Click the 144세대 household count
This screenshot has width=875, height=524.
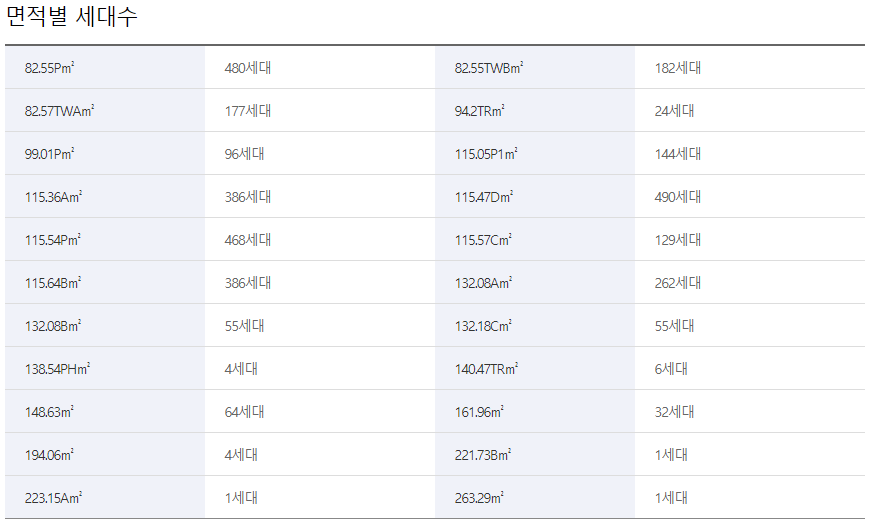678,154
